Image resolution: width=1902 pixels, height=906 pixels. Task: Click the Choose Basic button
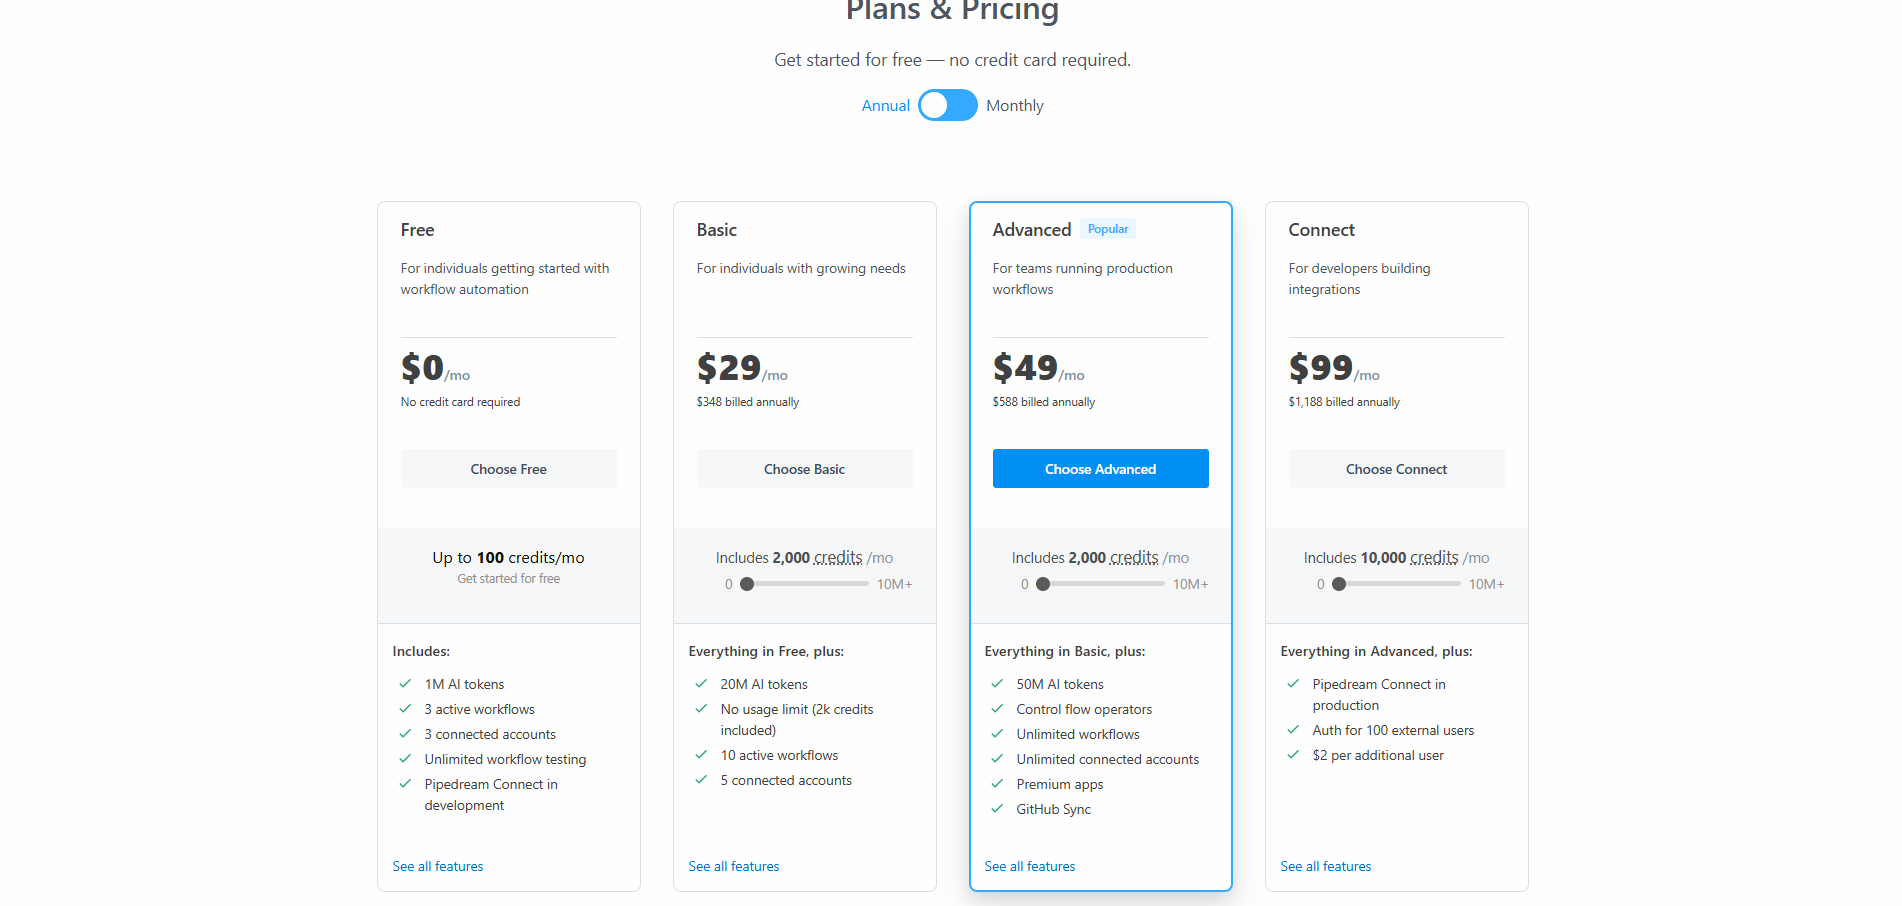(804, 468)
